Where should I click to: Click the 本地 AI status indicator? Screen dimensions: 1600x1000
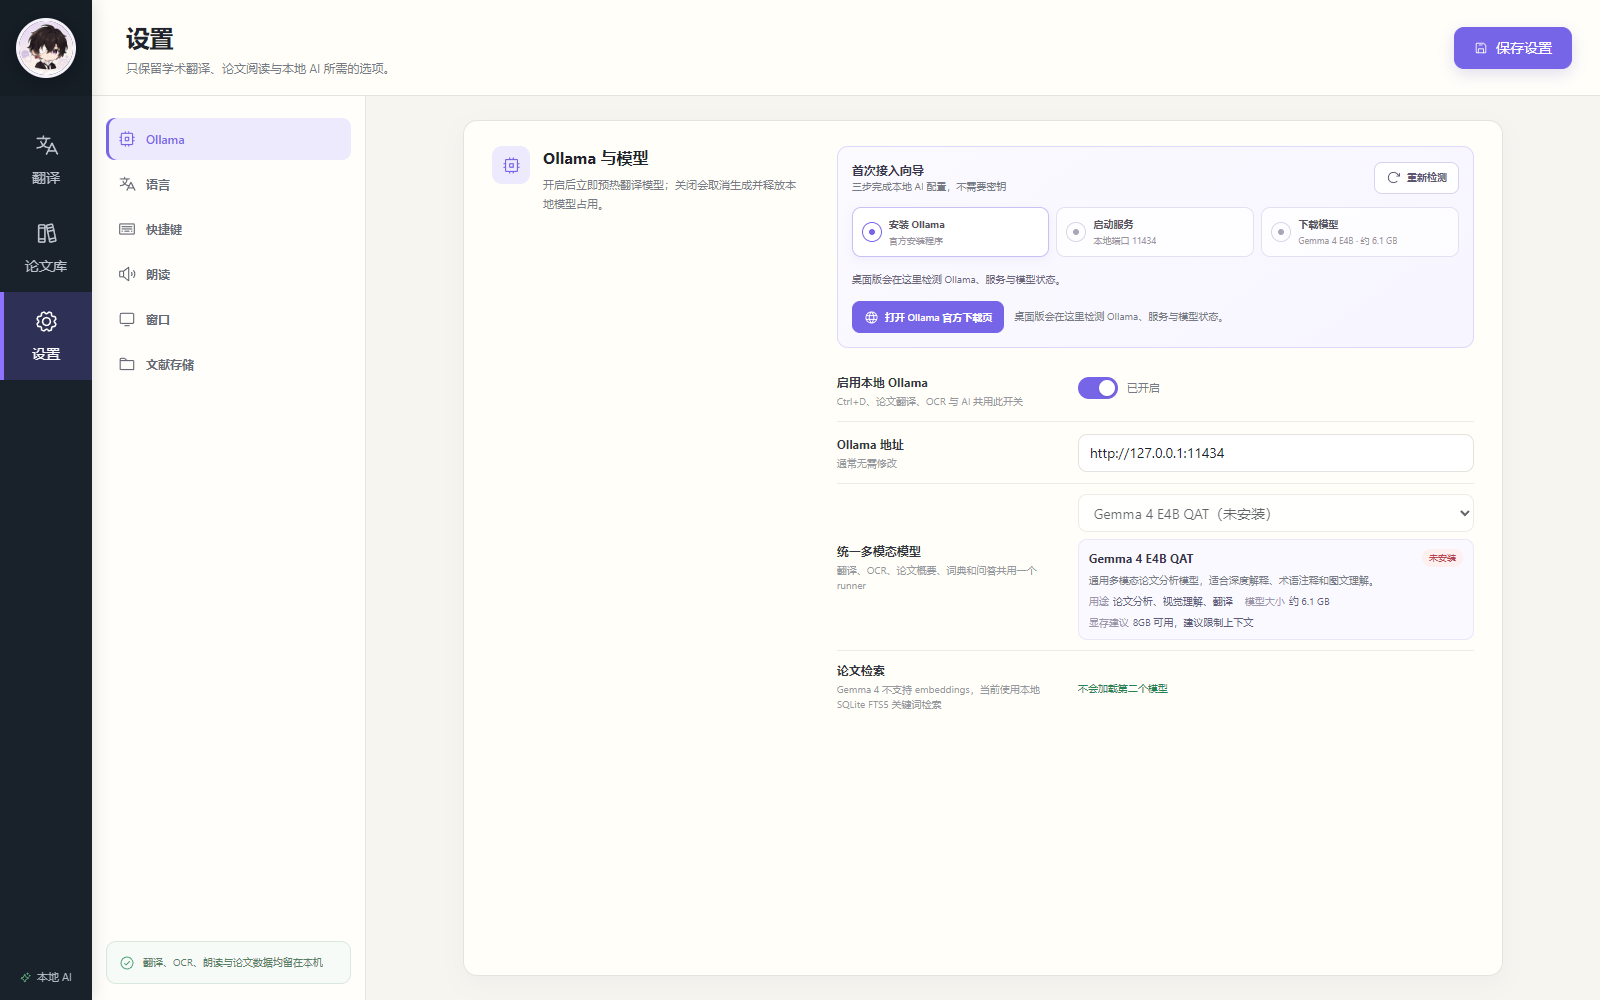tap(46, 977)
